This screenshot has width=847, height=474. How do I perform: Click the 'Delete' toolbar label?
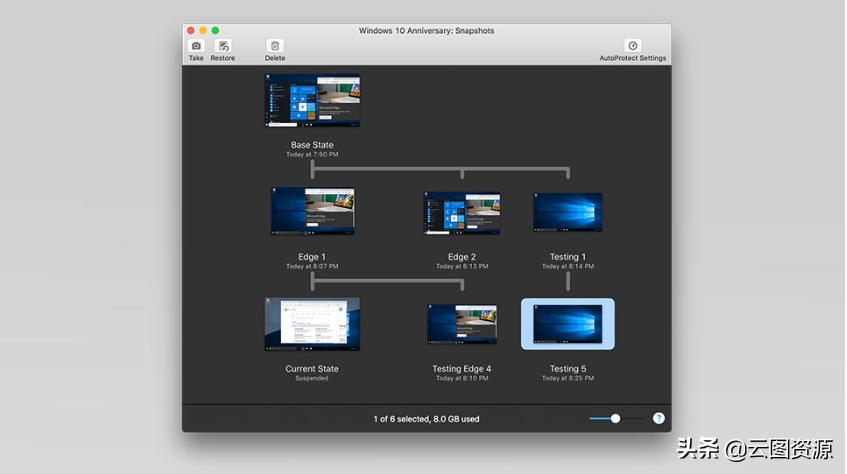click(x=275, y=58)
